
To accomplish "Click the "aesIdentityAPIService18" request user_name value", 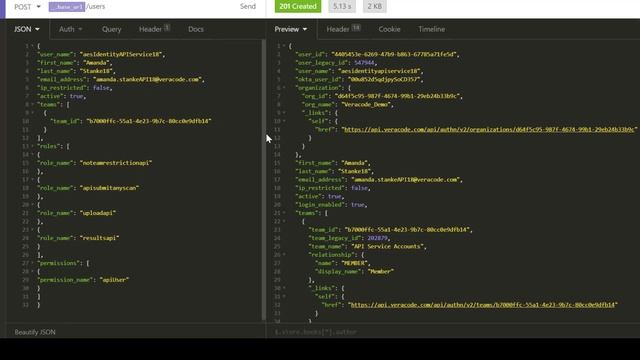I will tap(122, 54).
